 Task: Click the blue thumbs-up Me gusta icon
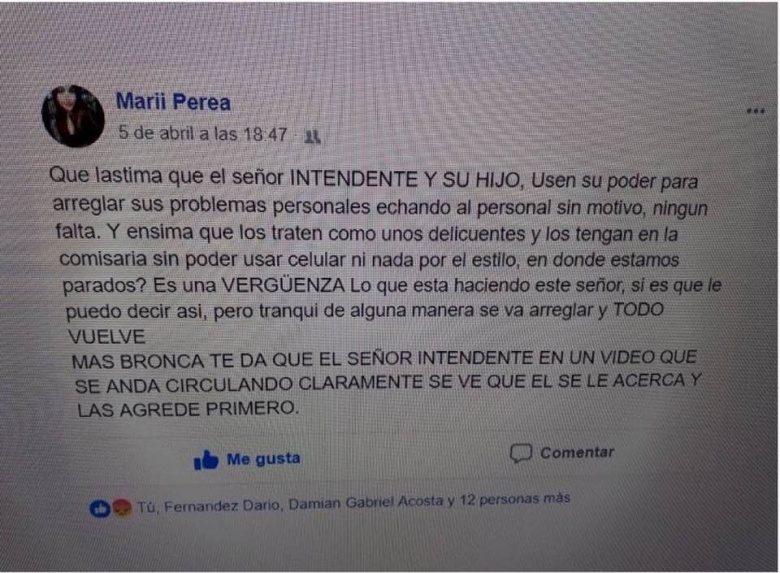pos(206,460)
